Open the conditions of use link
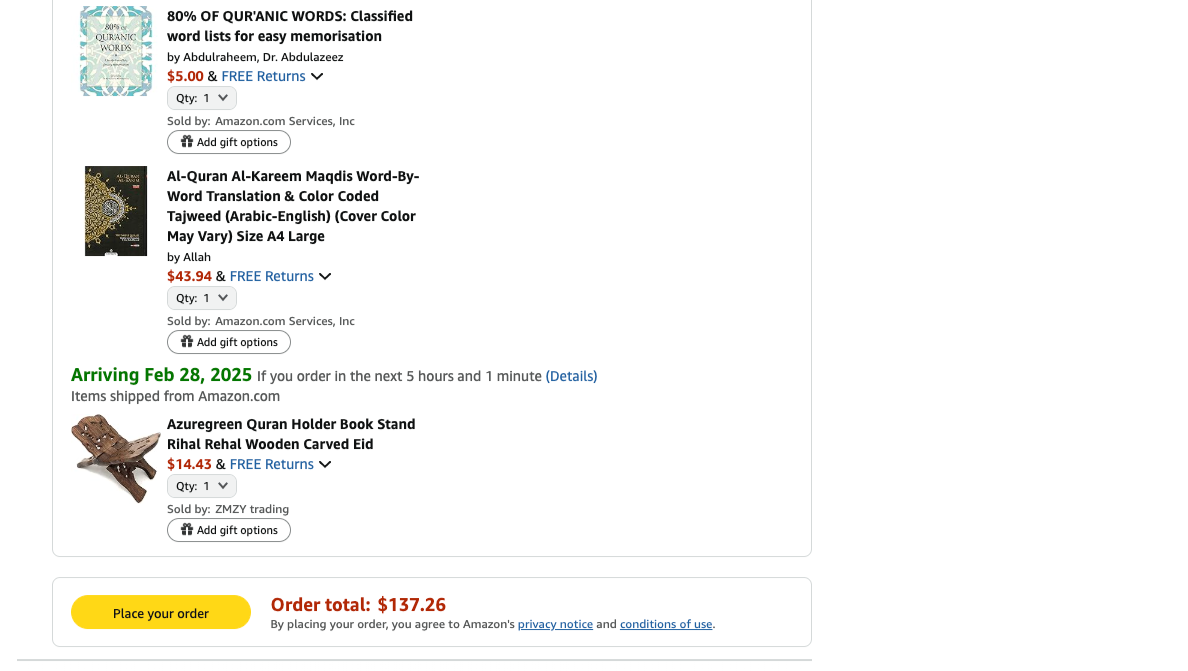 [666, 624]
